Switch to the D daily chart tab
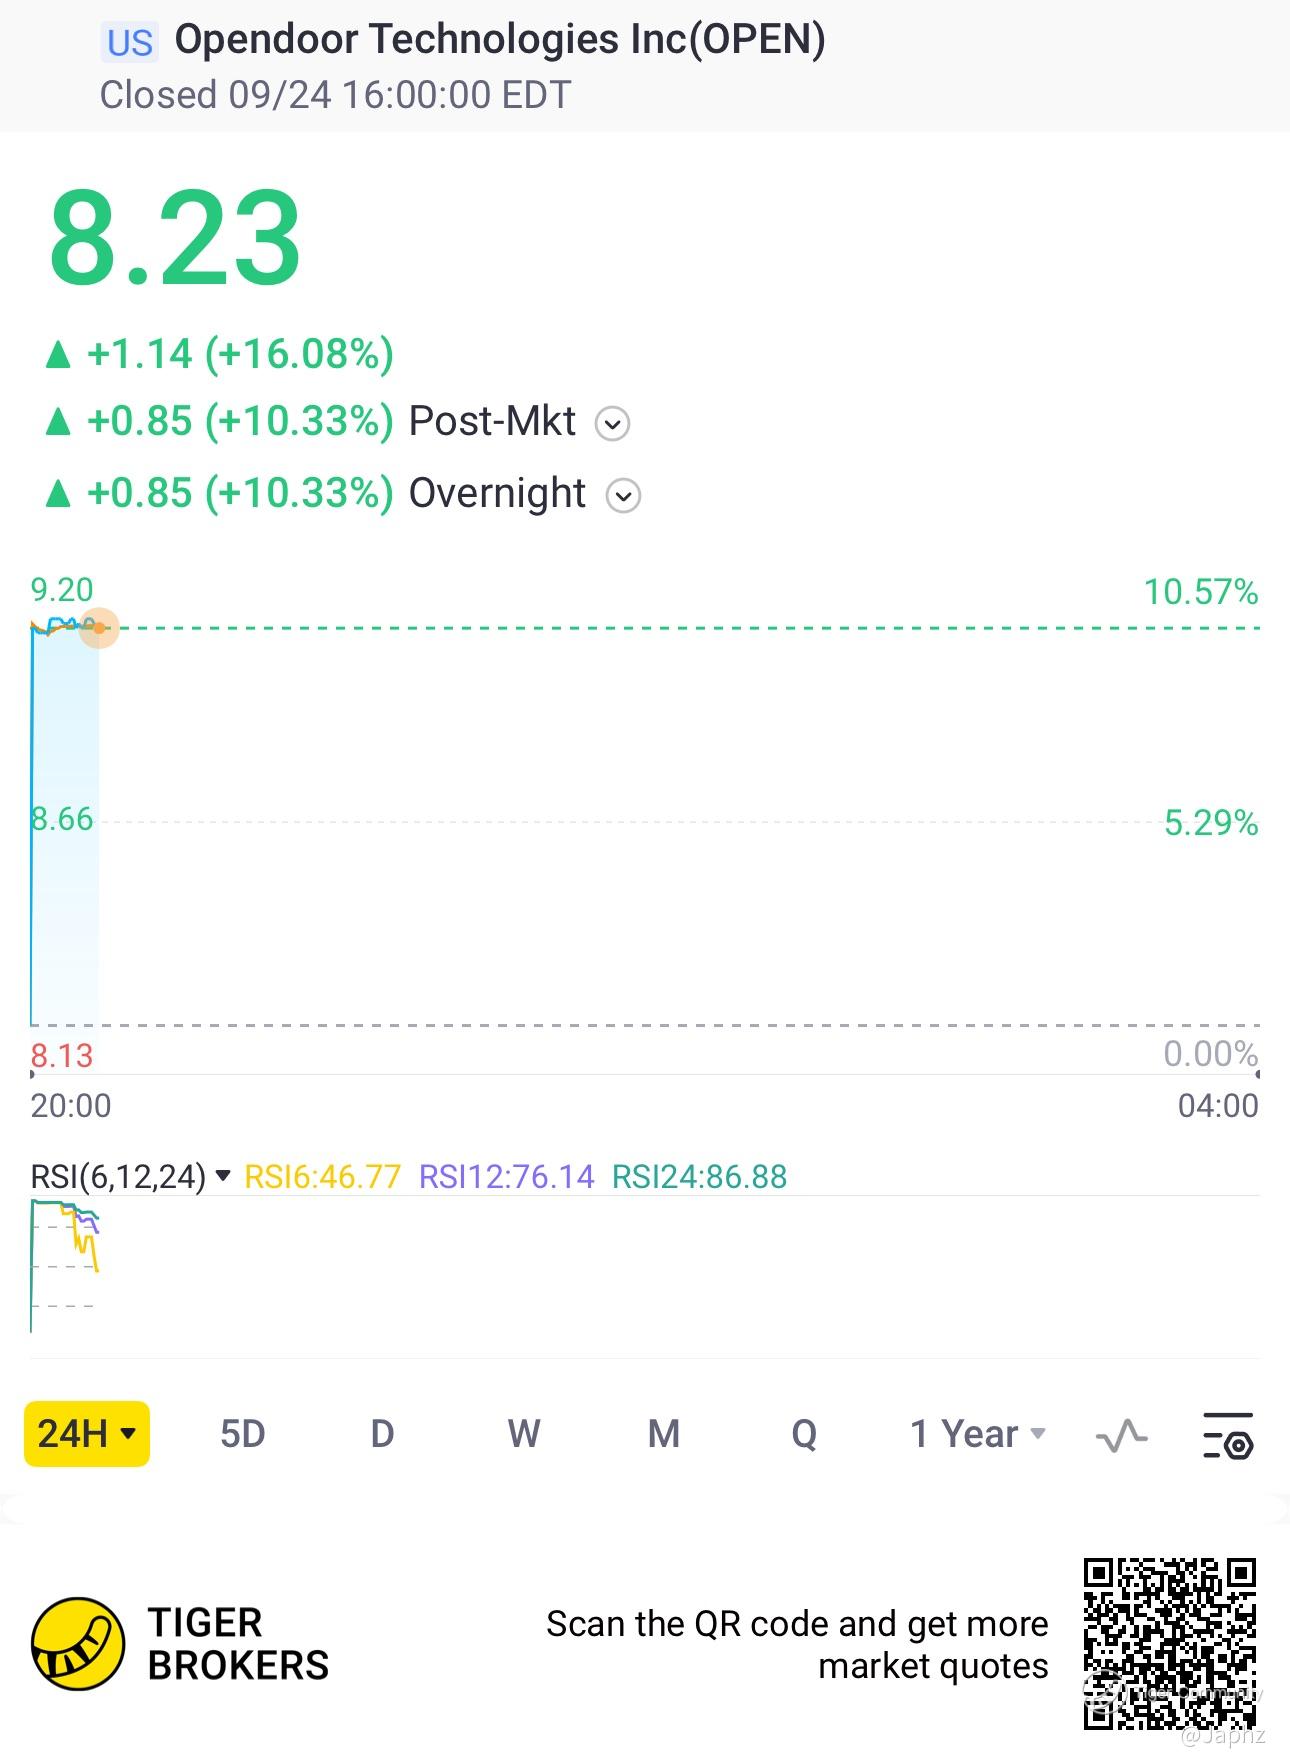Viewport: 1290px width, 1764px height. click(x=382, y=1434)
